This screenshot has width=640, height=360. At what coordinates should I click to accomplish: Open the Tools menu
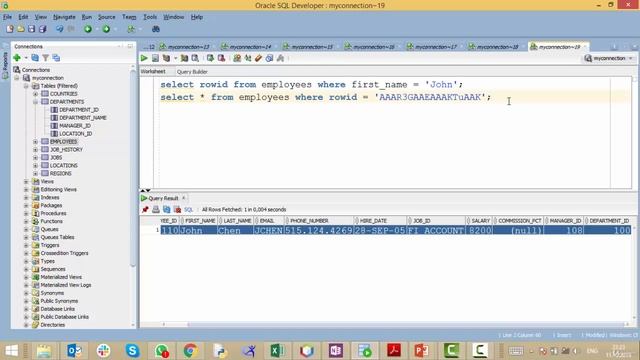tap(150, 17)
